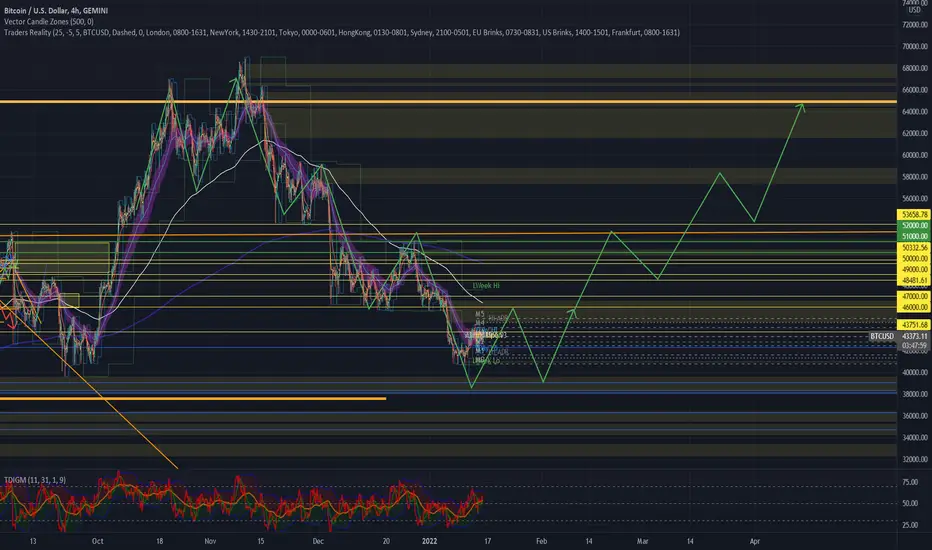Click the 03:47:59 countdown timer
932x550 pixels.
point(914,345)
